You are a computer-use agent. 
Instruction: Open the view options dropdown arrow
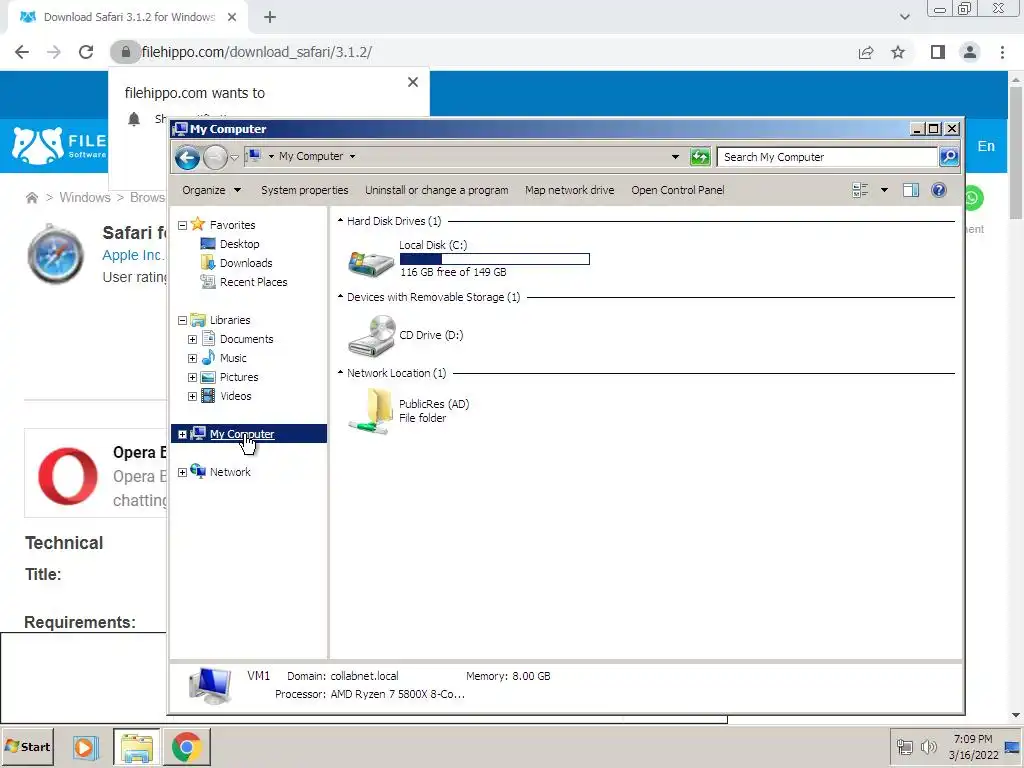point(884,190)
